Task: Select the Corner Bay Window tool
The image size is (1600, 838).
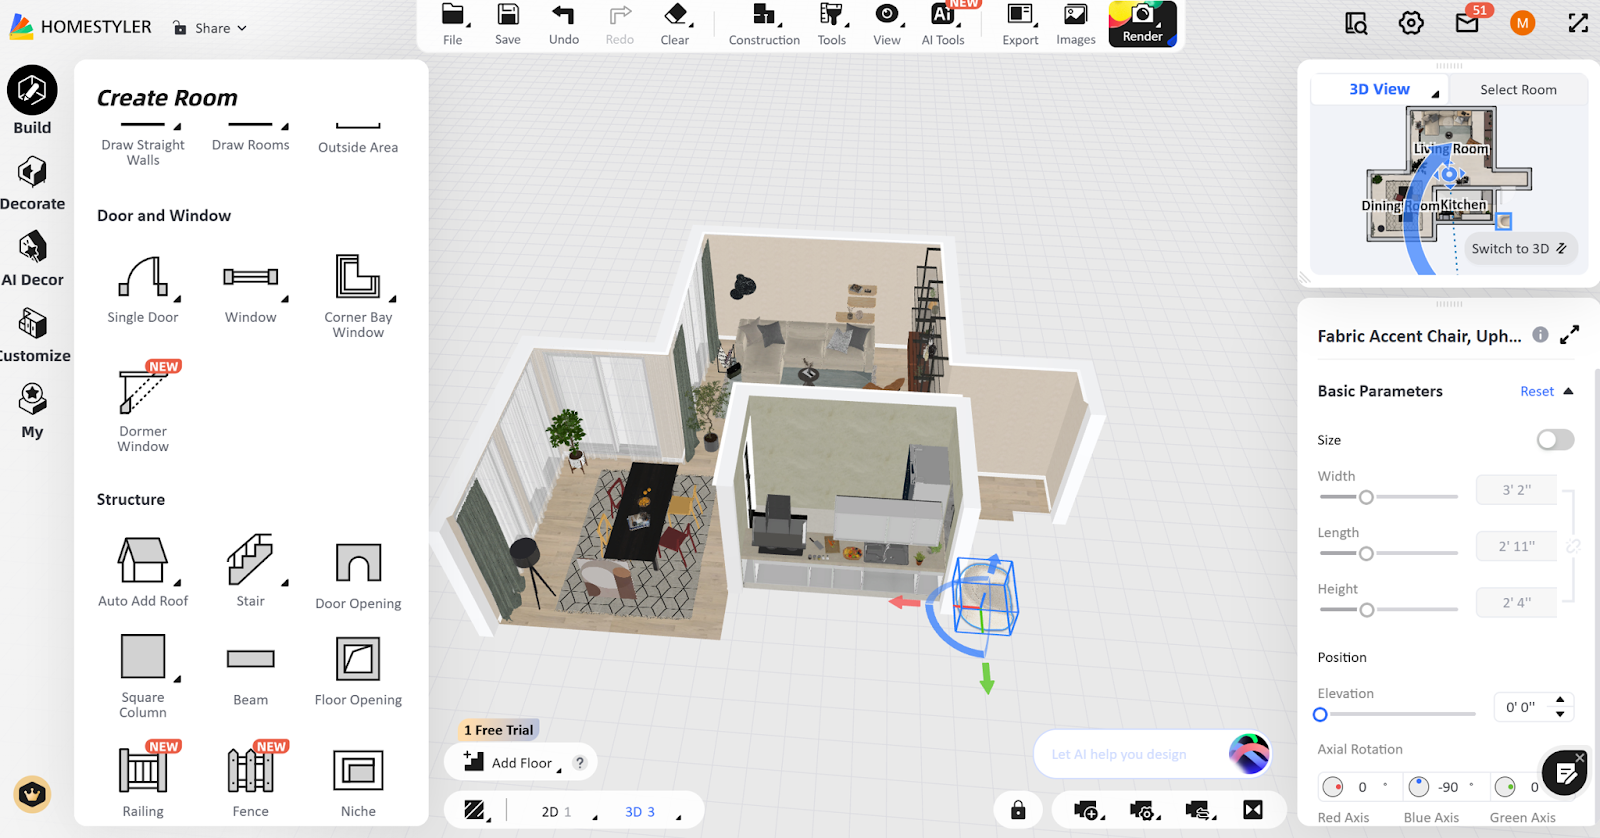Action: click(x=358, y=296)
